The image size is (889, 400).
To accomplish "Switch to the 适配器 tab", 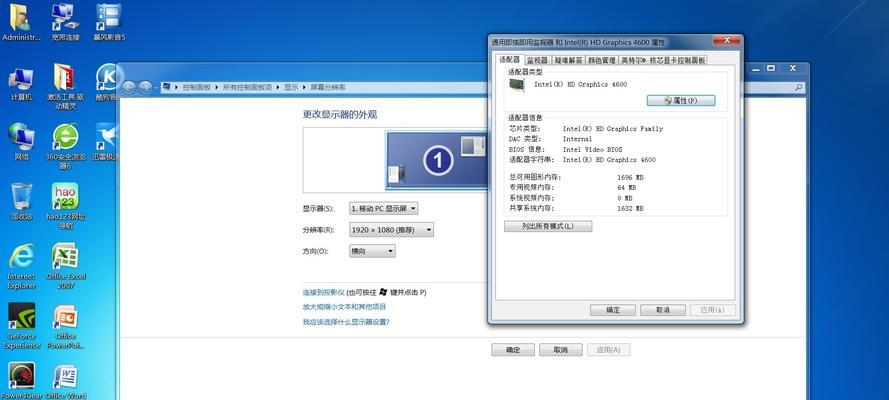I will (509, 59).
